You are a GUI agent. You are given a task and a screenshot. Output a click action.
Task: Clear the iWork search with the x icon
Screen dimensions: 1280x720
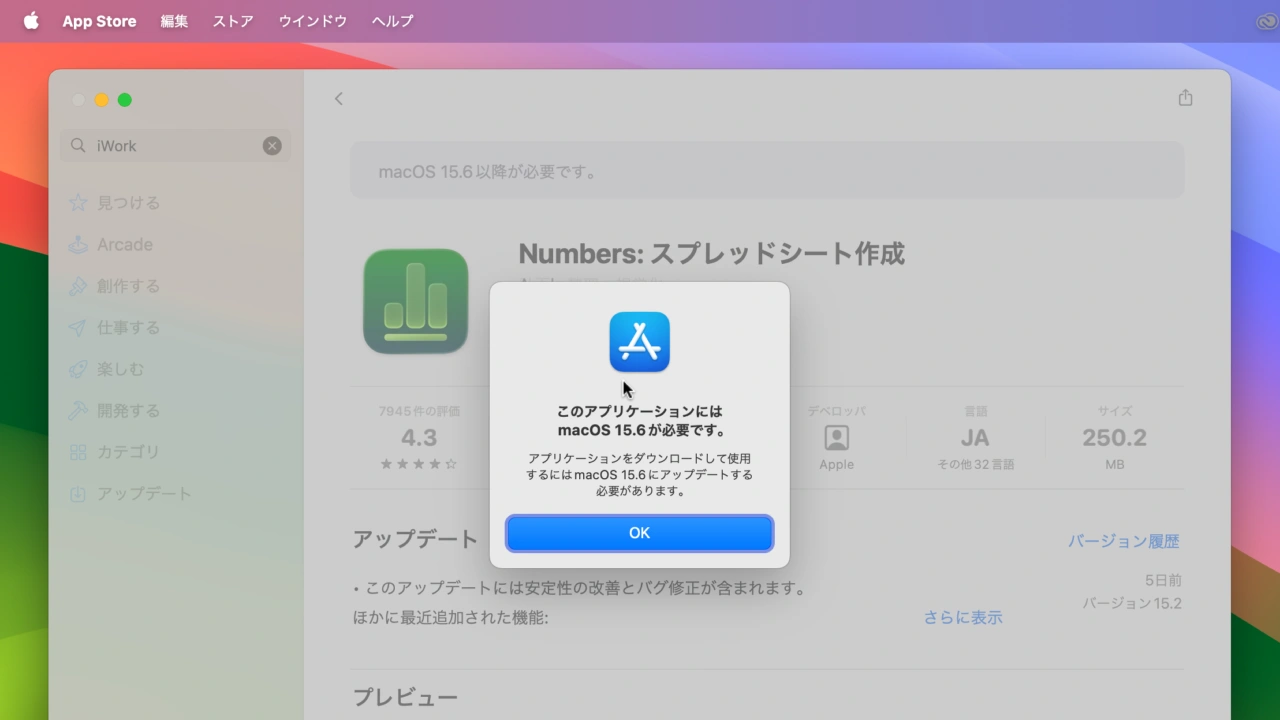[x=271, y=145]
